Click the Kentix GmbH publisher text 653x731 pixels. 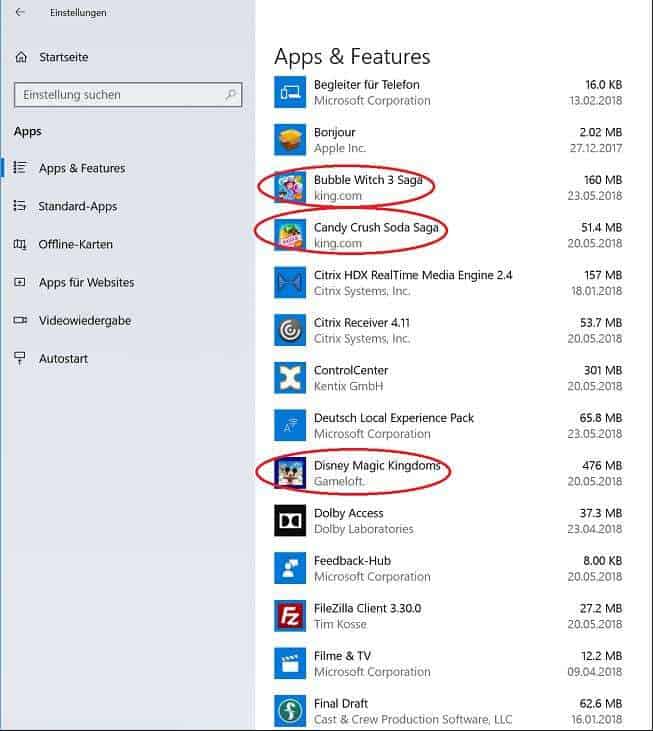point(348,386)
